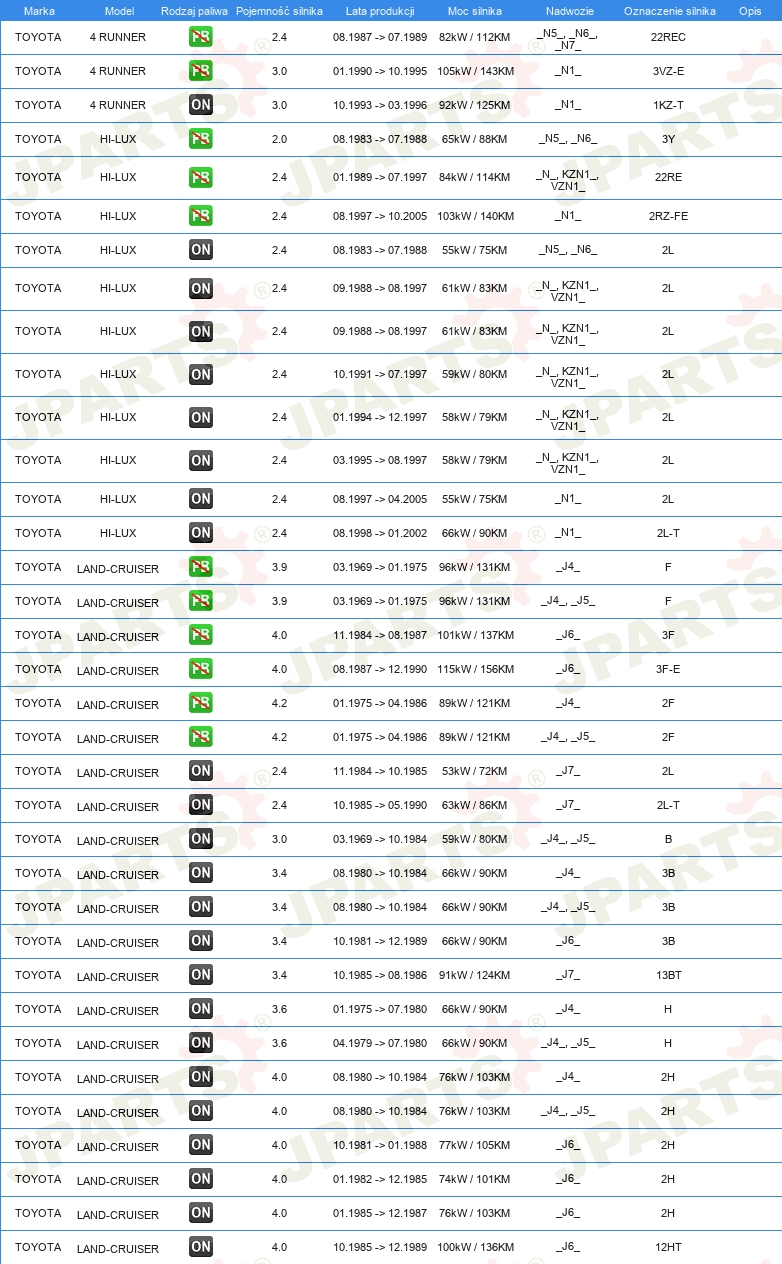This screenshot has height=1264, width=782.
Task: Click the Nadwozie column header
Action: [x=569, y=11]
